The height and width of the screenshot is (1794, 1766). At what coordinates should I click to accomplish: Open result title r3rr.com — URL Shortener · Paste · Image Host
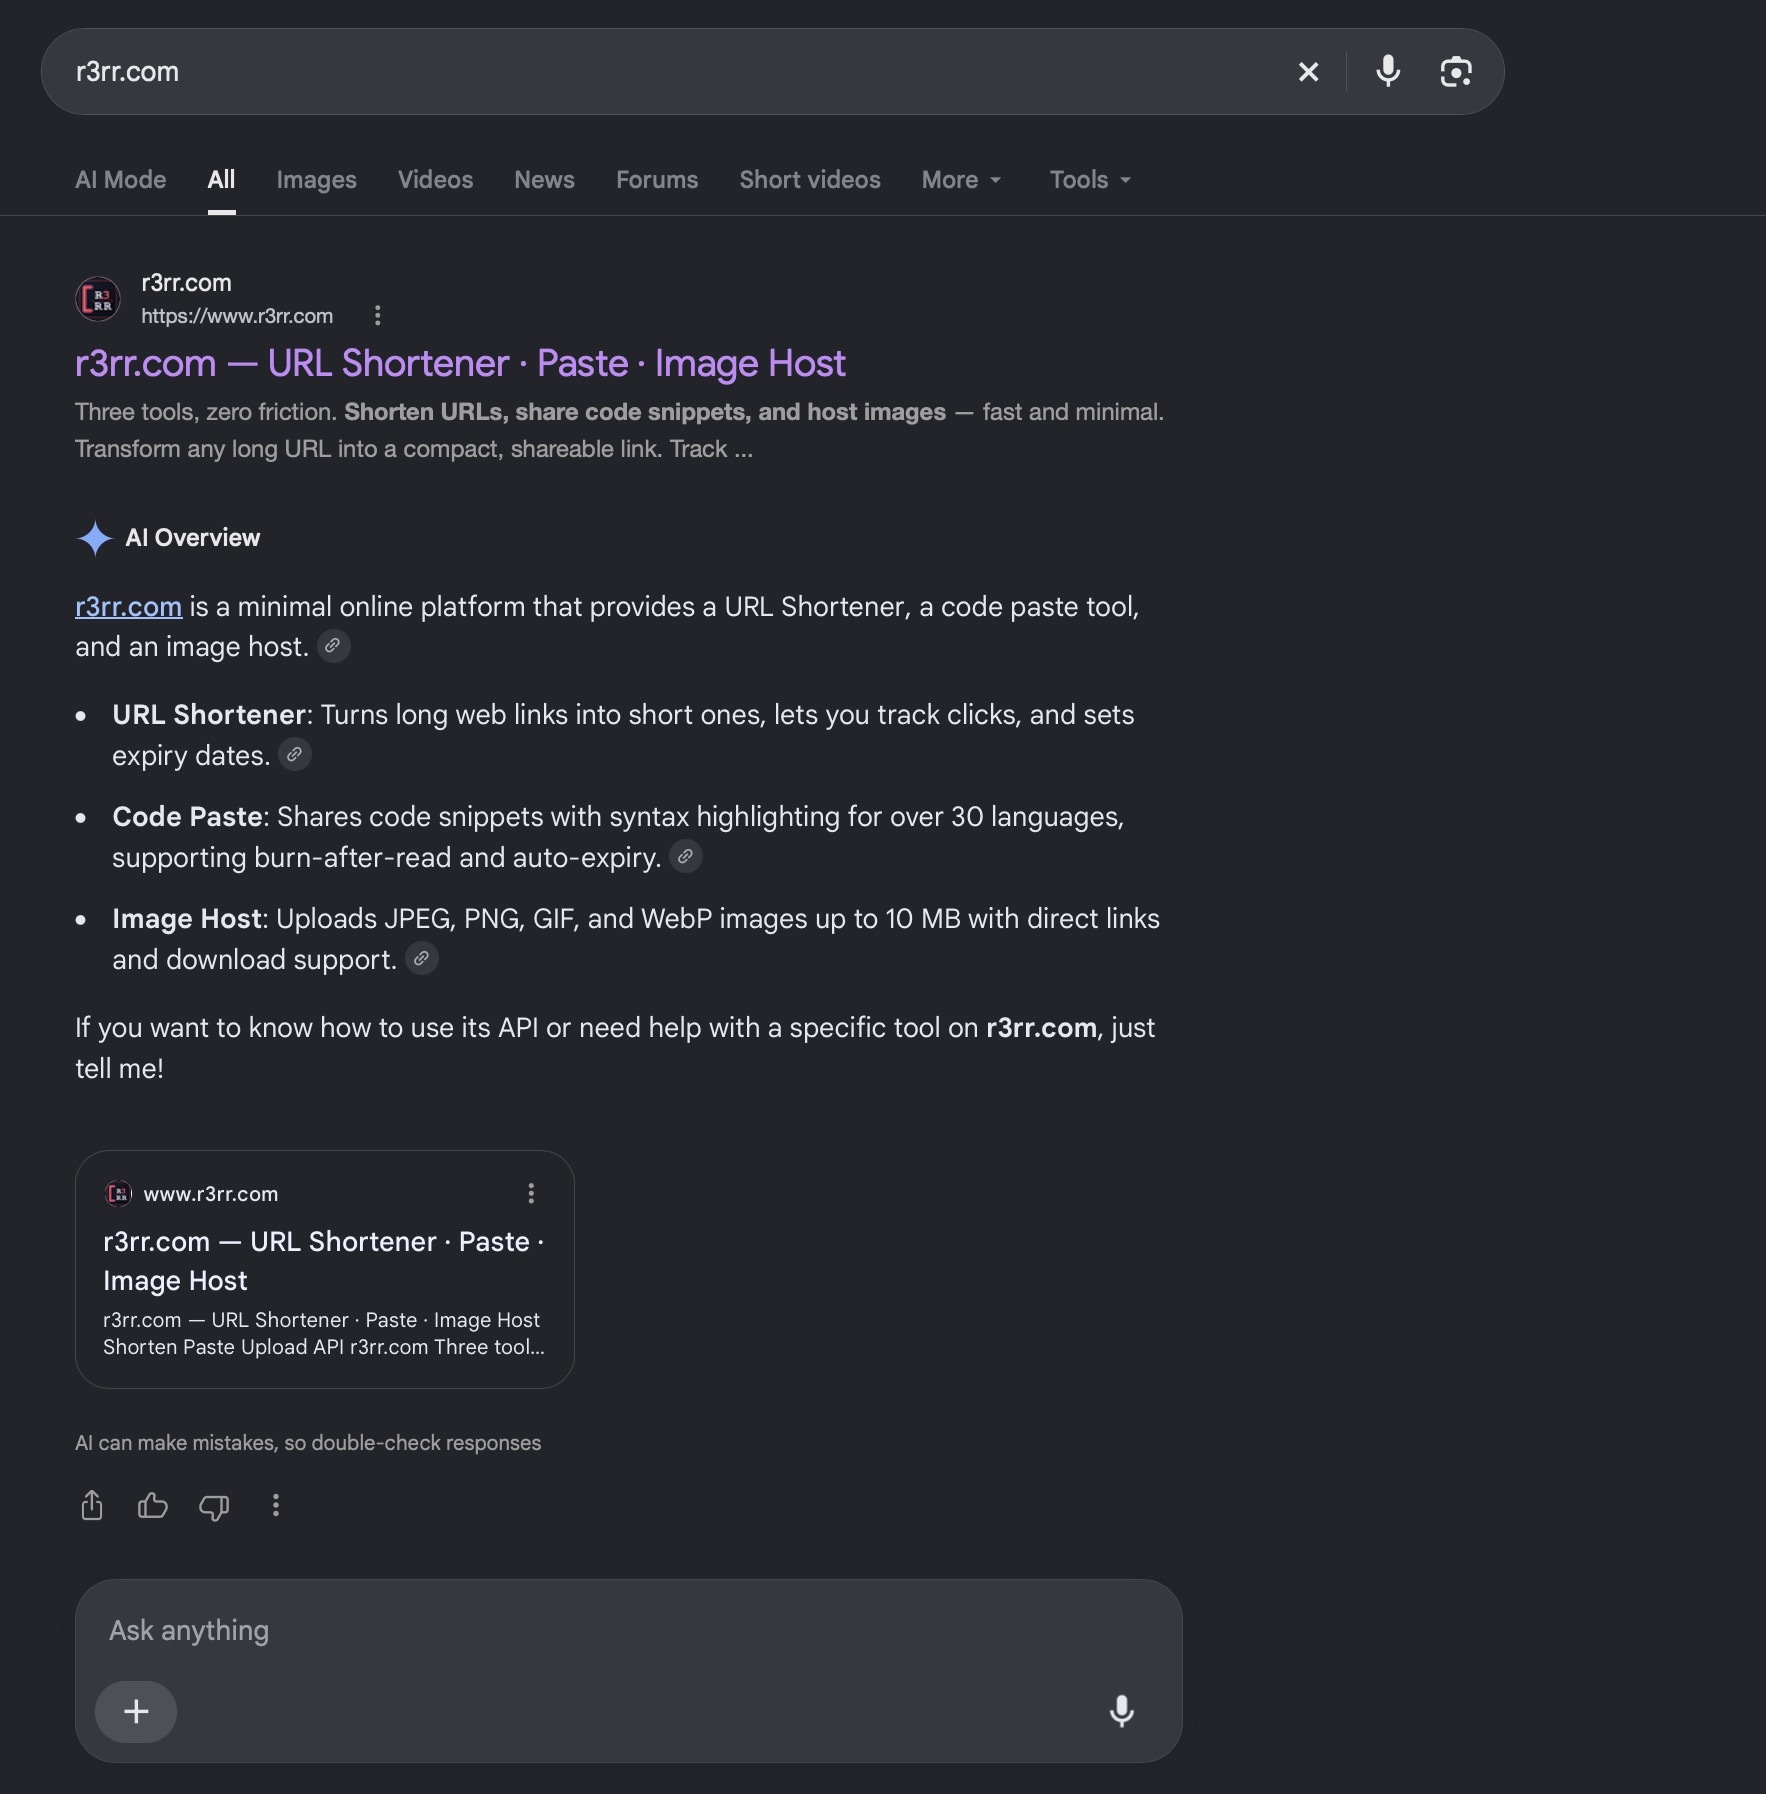point(460,364)
